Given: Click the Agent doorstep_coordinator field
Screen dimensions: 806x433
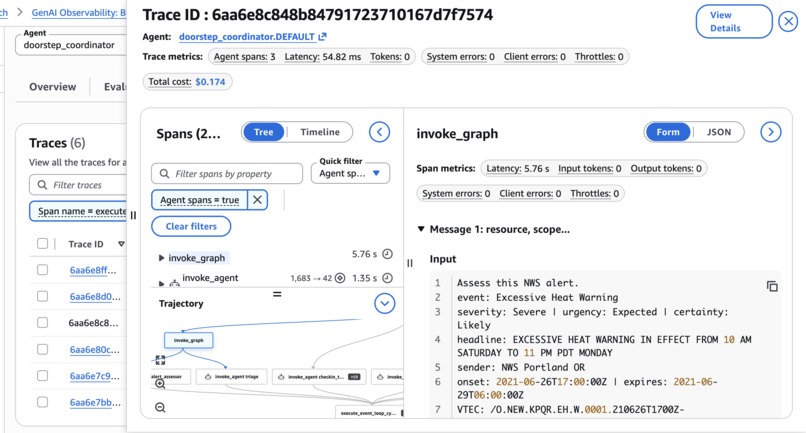Looking at the screenshot, I should tap(71, 45).
